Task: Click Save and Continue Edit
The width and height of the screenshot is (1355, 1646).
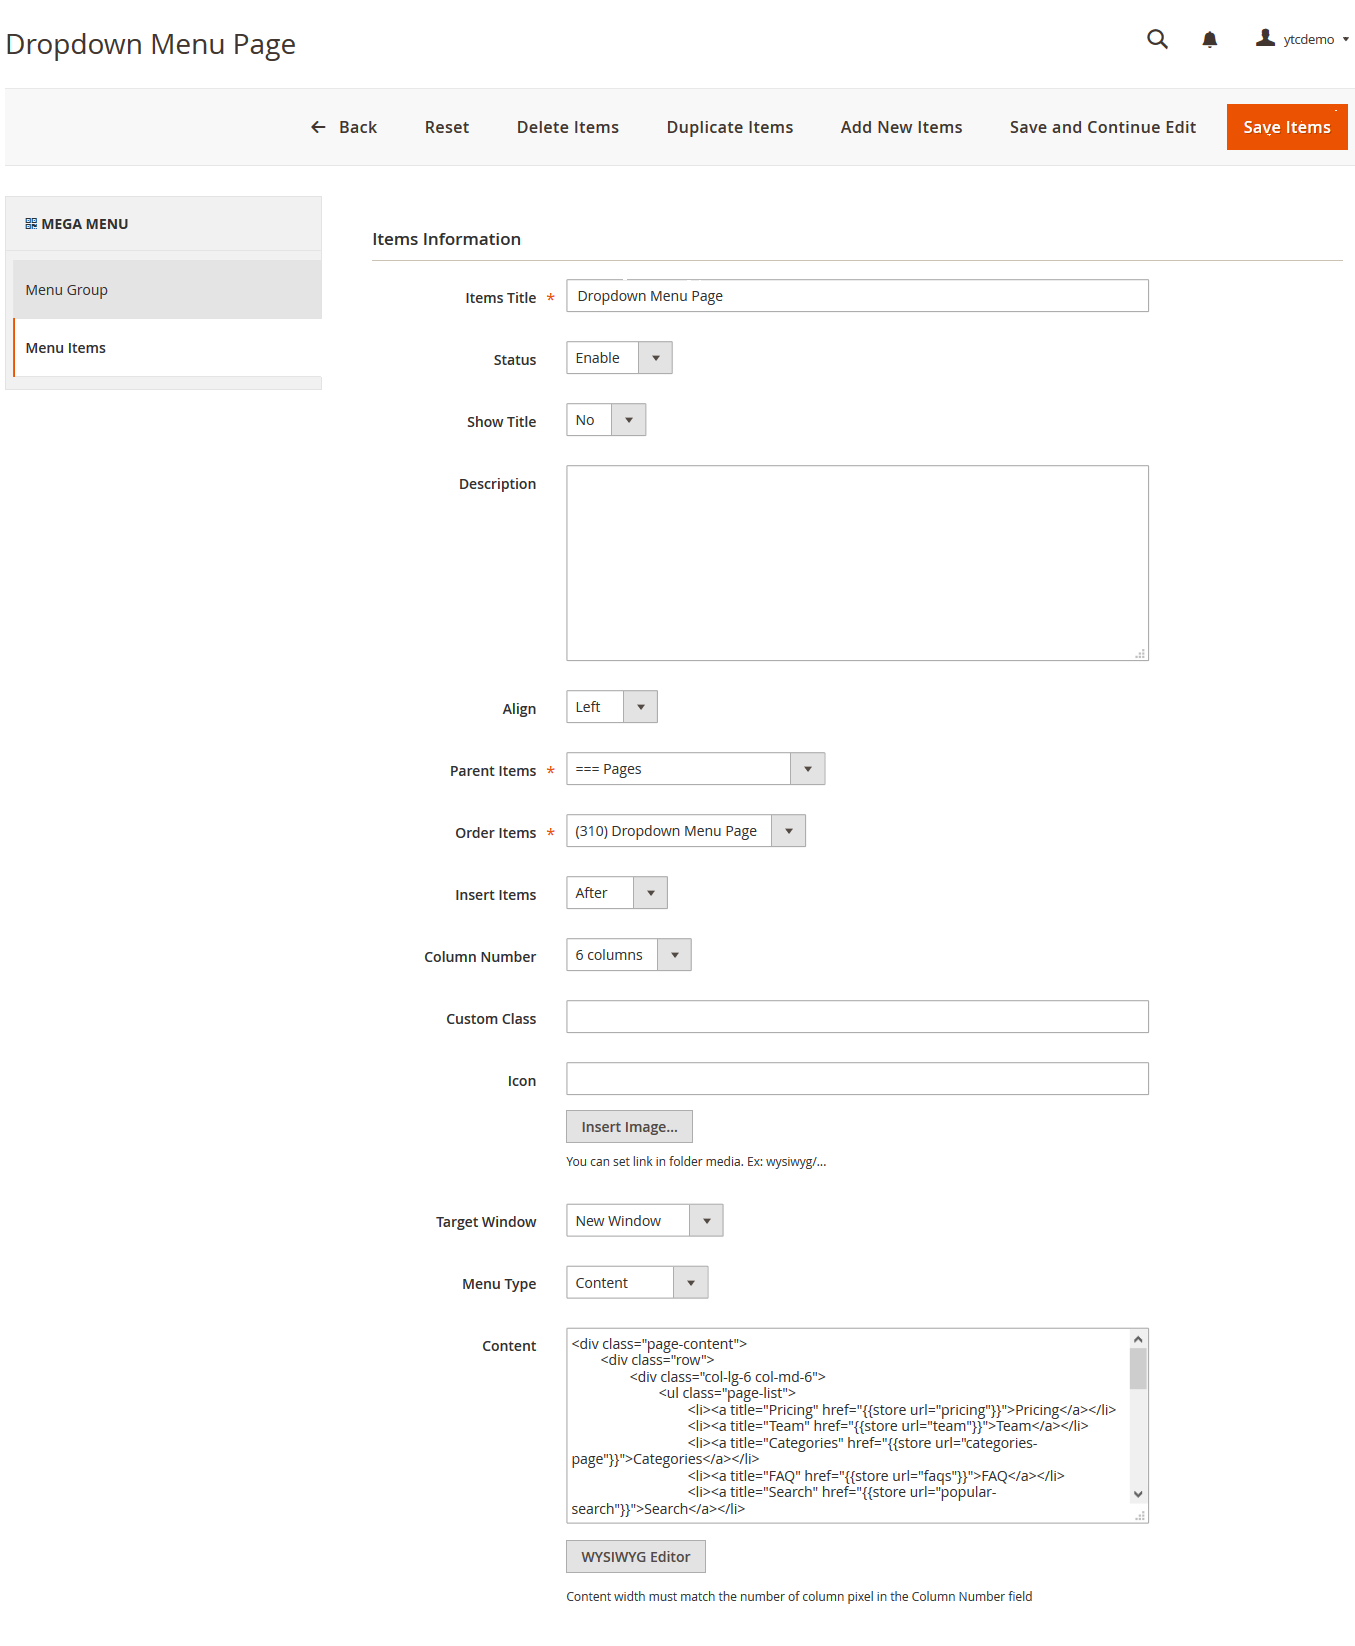Action: 1103,127
